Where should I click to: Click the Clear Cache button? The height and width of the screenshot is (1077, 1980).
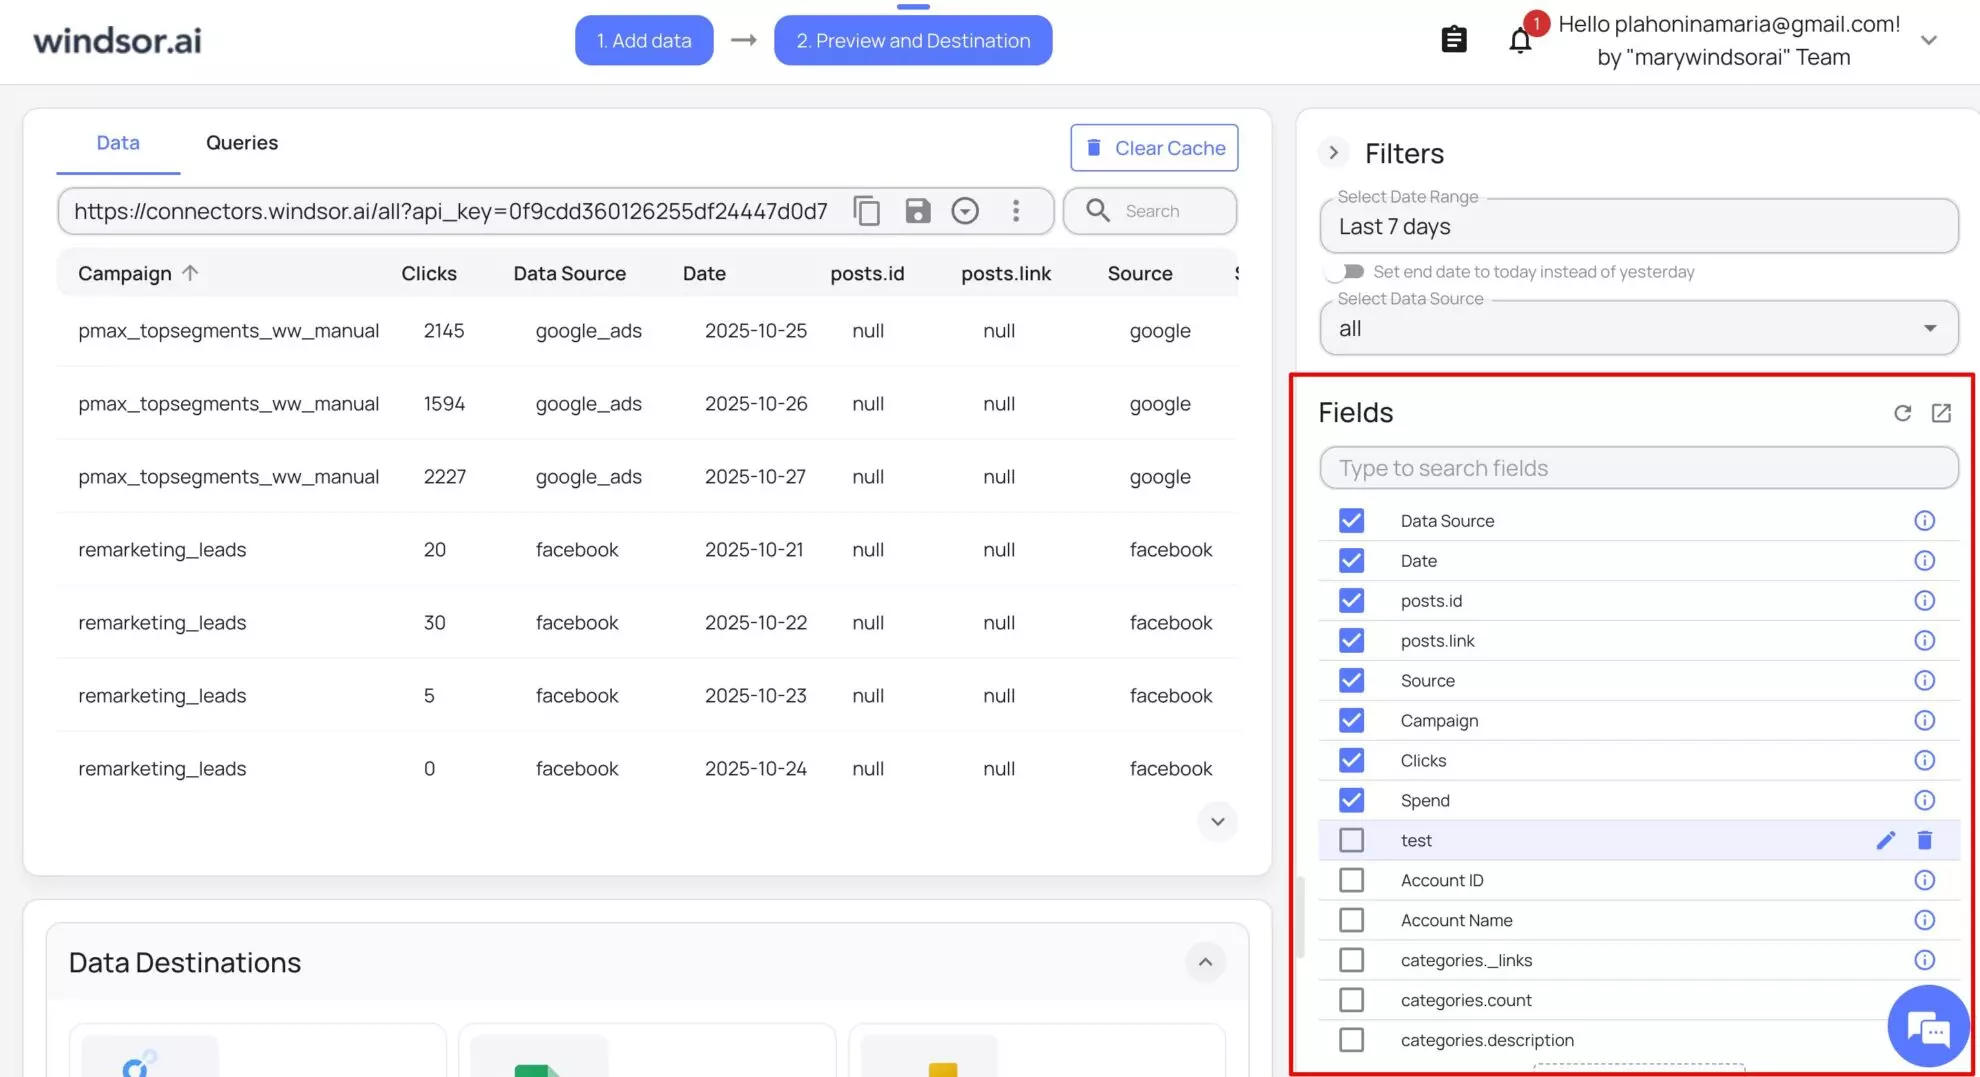point(1154,148)
